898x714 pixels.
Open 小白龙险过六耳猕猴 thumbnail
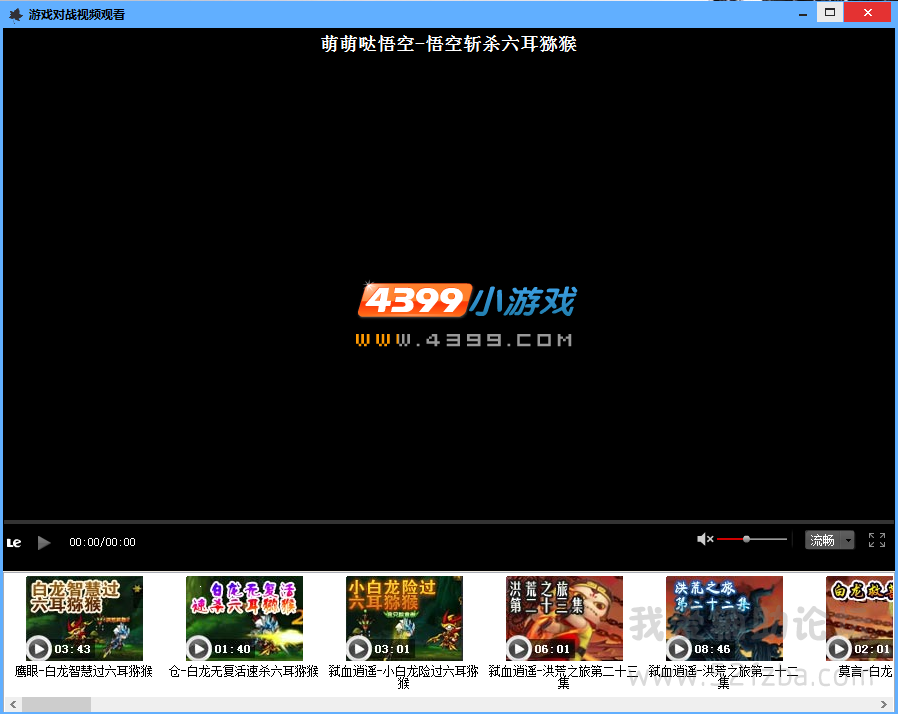pos(404,618)
